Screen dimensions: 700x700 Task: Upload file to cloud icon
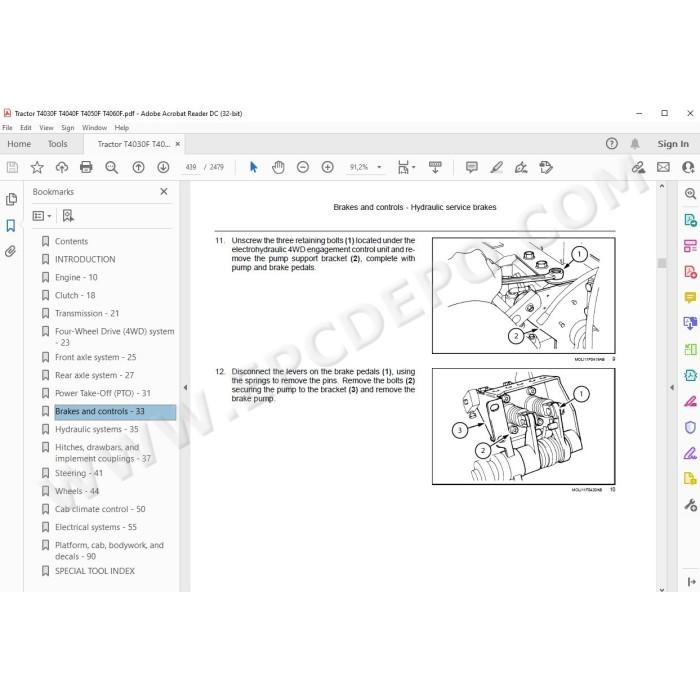coord(62,167)
